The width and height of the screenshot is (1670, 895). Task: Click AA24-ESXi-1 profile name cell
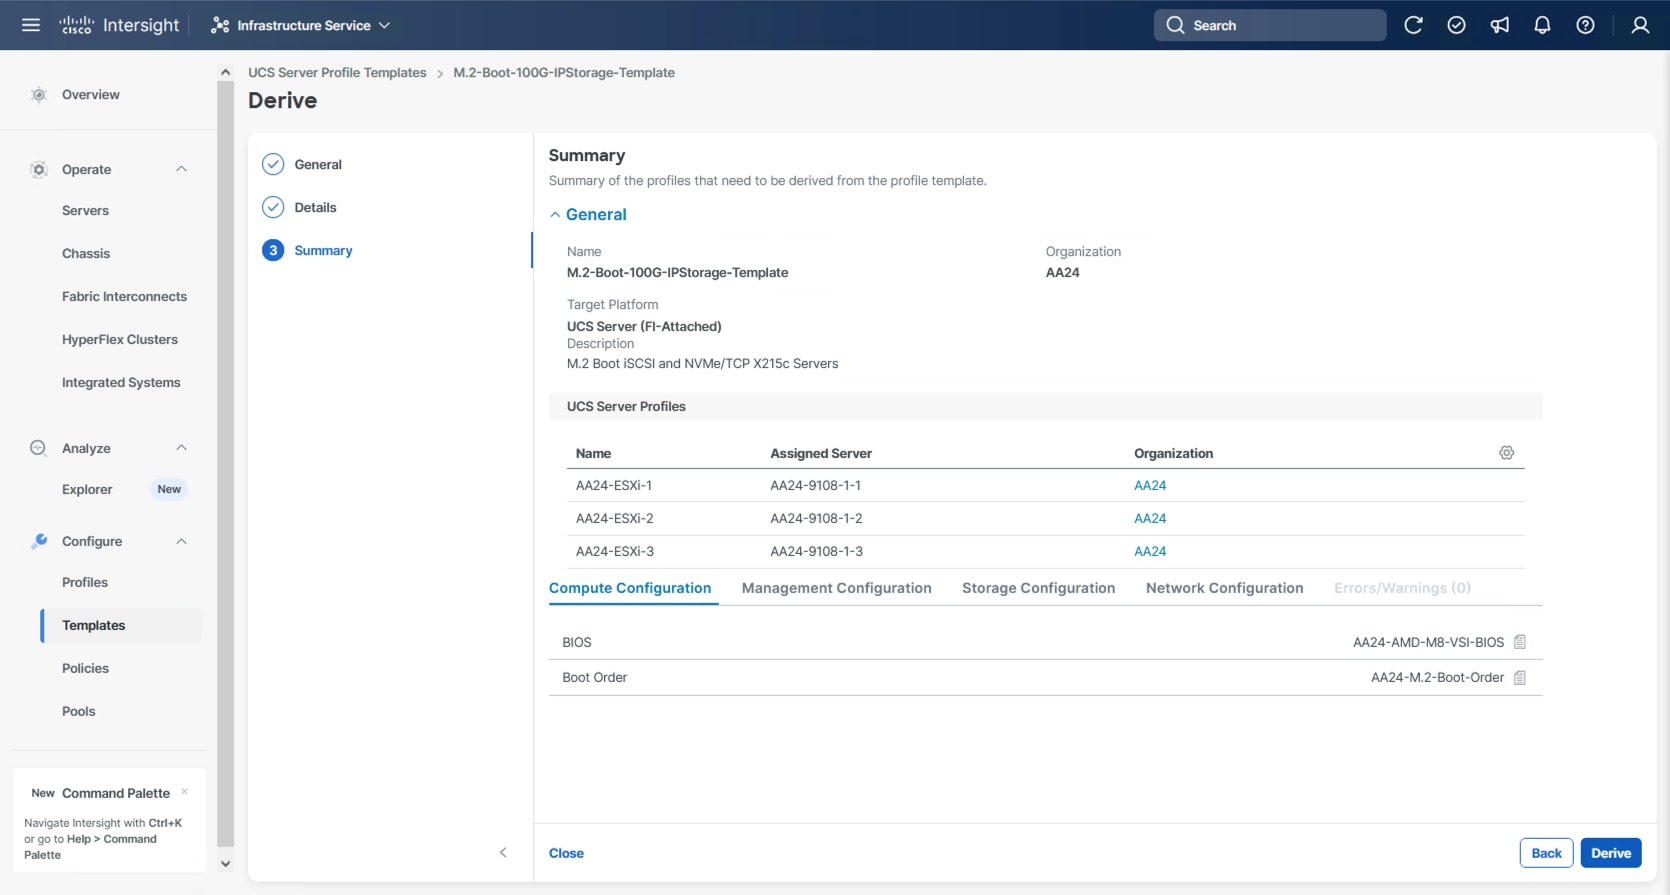coord(614,486)
